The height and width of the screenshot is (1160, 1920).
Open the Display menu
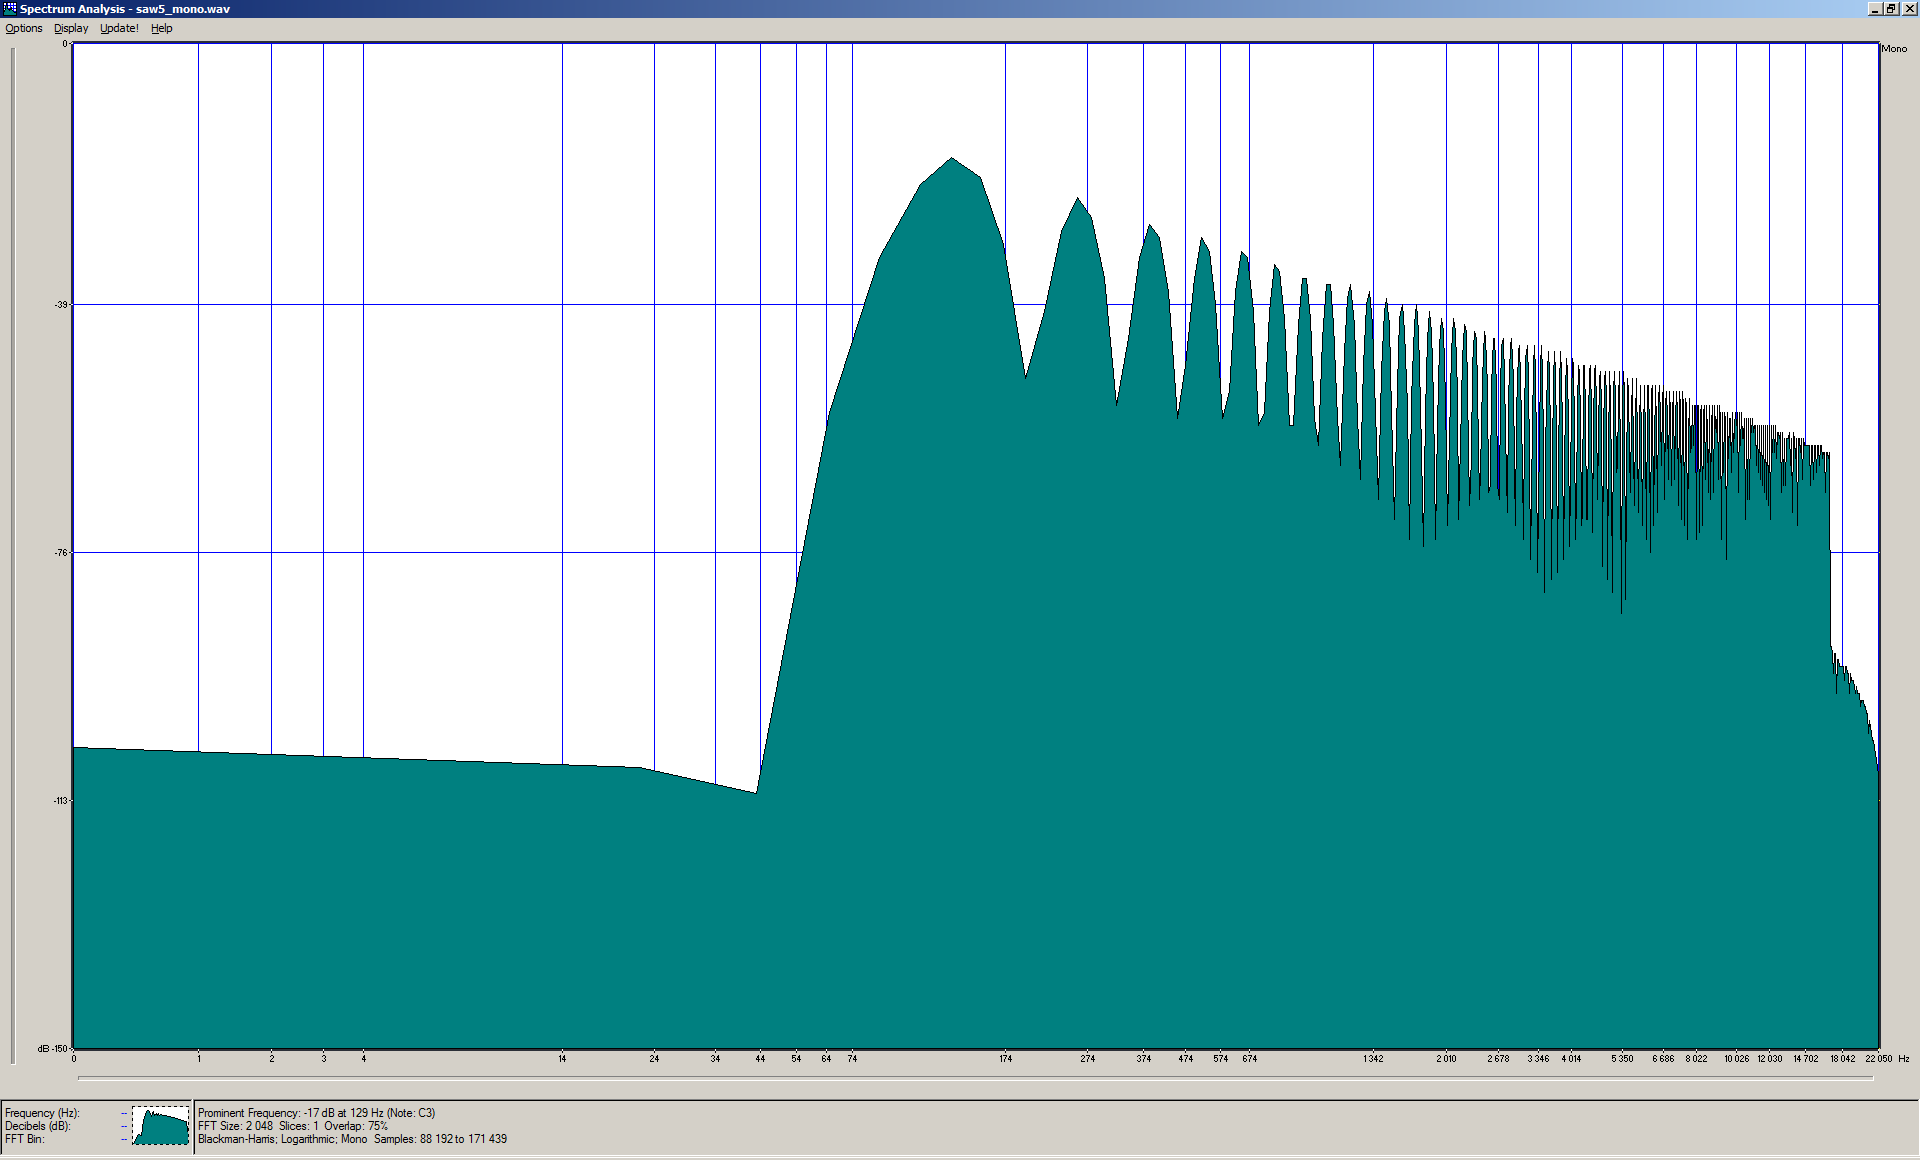click(x=71, y=28)
